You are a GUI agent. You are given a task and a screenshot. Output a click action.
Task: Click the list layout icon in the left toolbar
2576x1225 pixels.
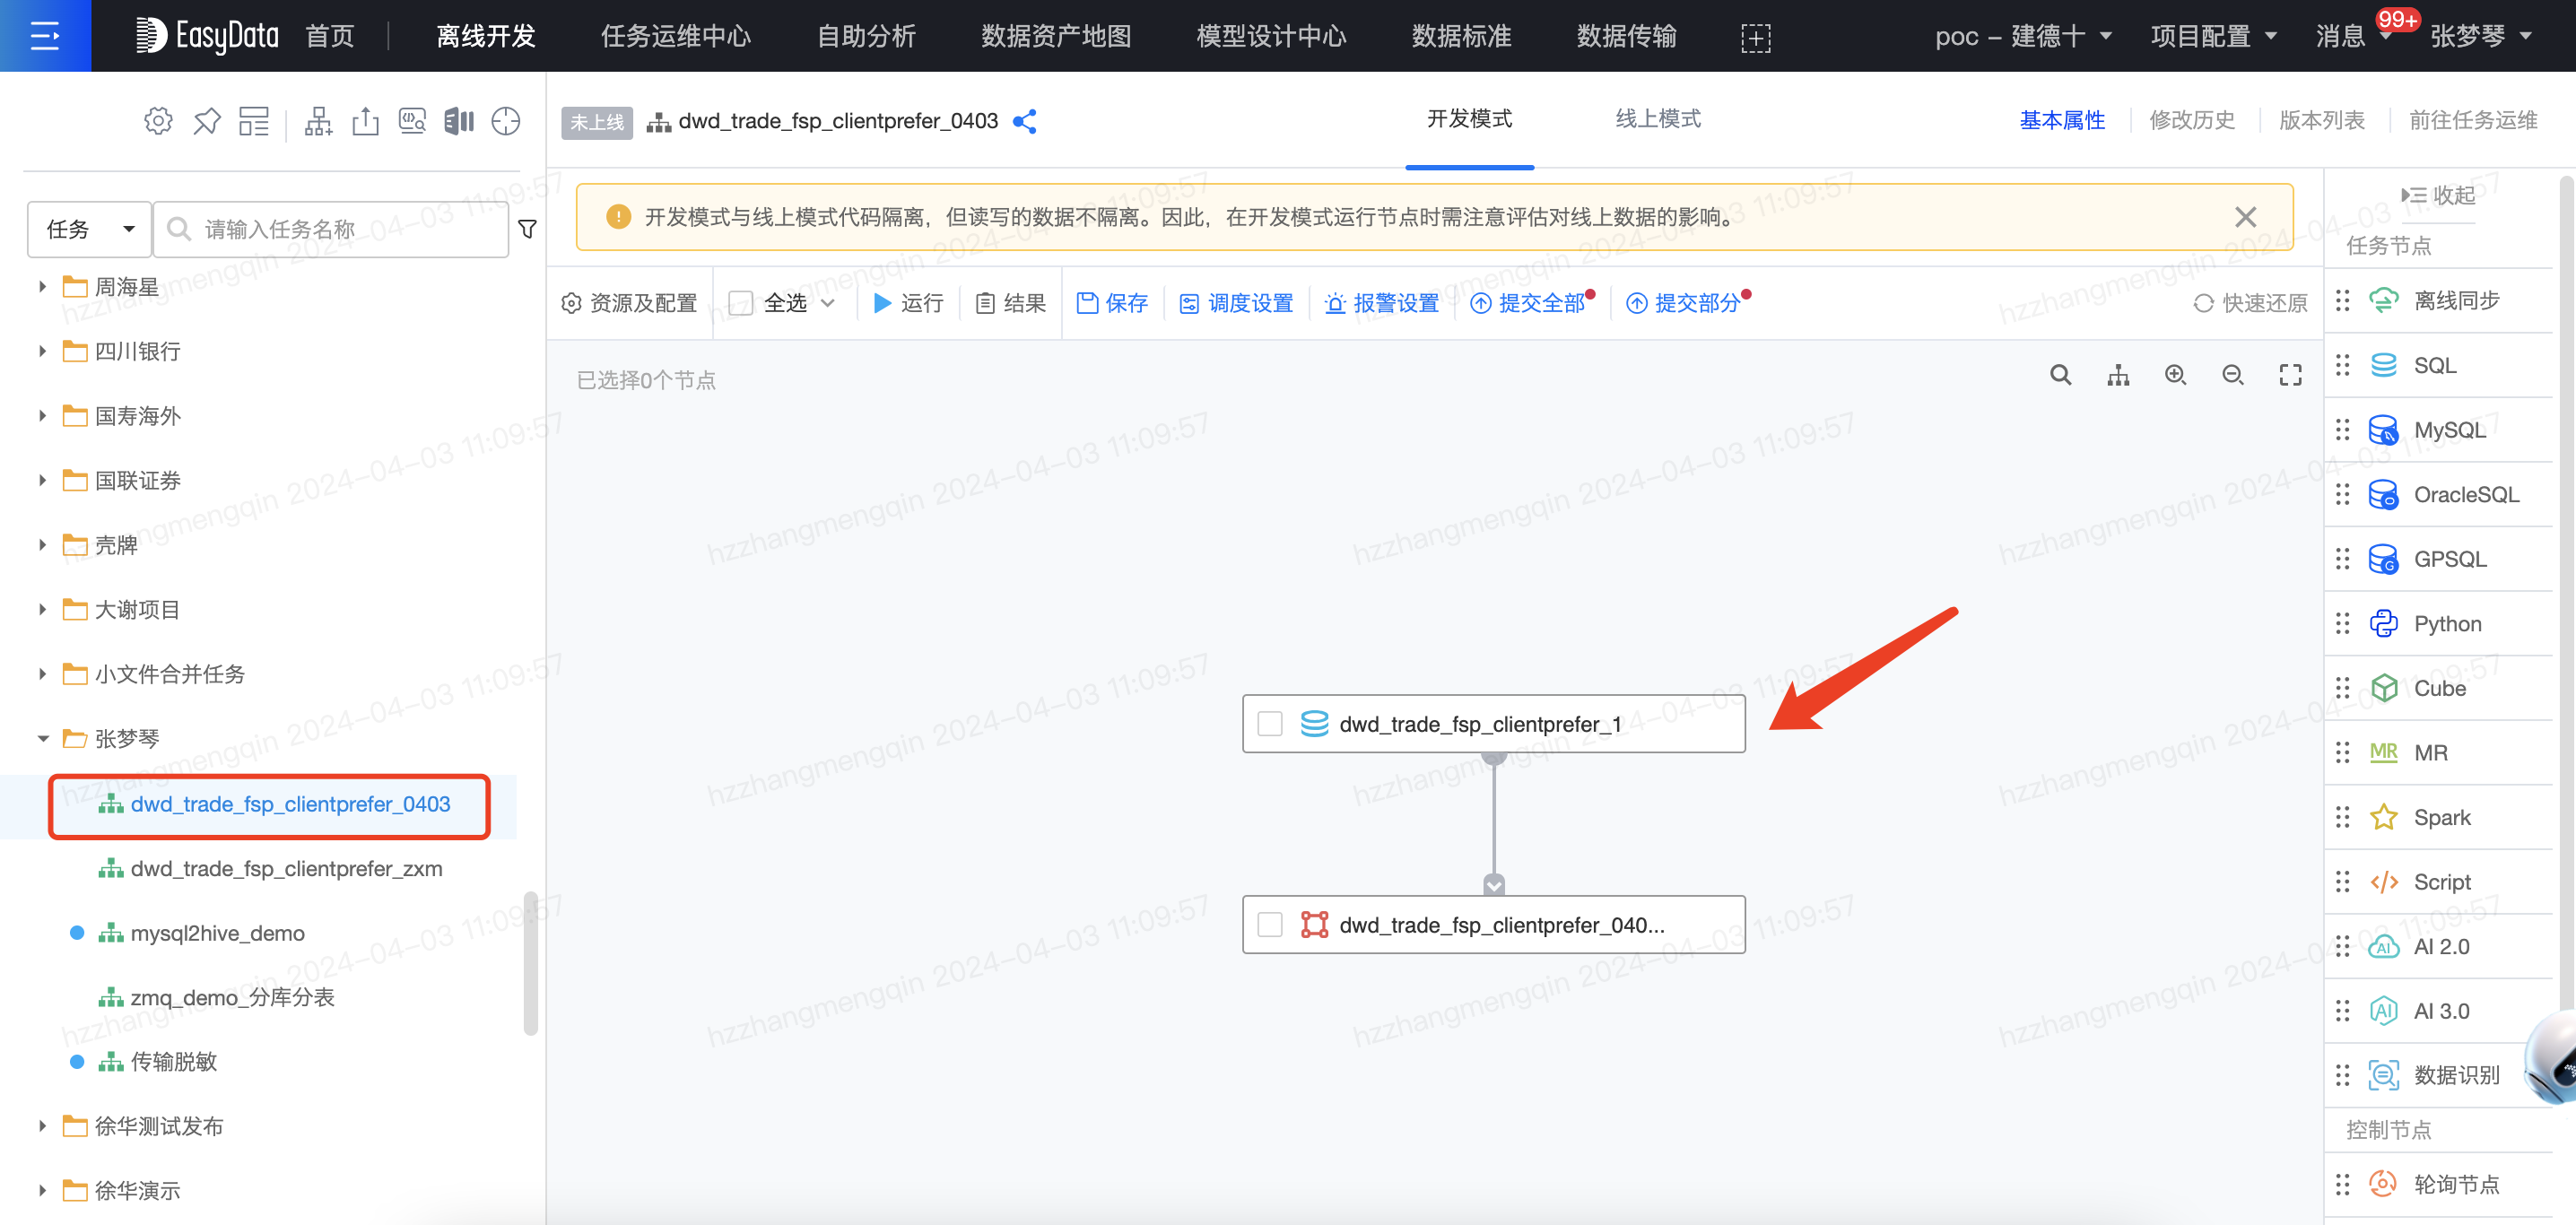(254, 121)
